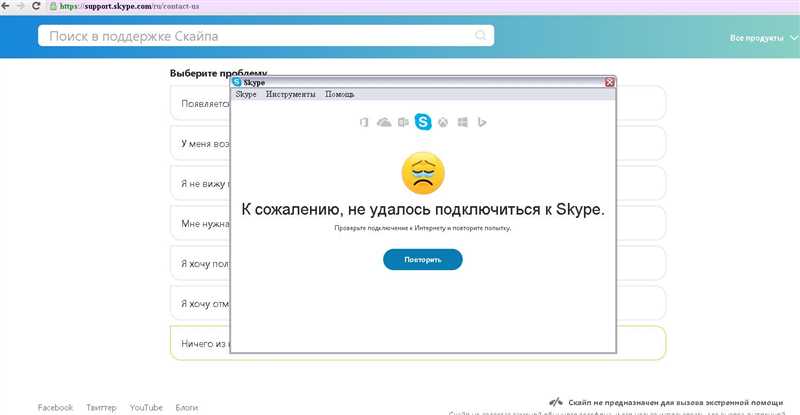Viewport: 800px width, 415px height.
Task: Focus the Поиск в поддержке Скайпа field
Action: [266, 36]
